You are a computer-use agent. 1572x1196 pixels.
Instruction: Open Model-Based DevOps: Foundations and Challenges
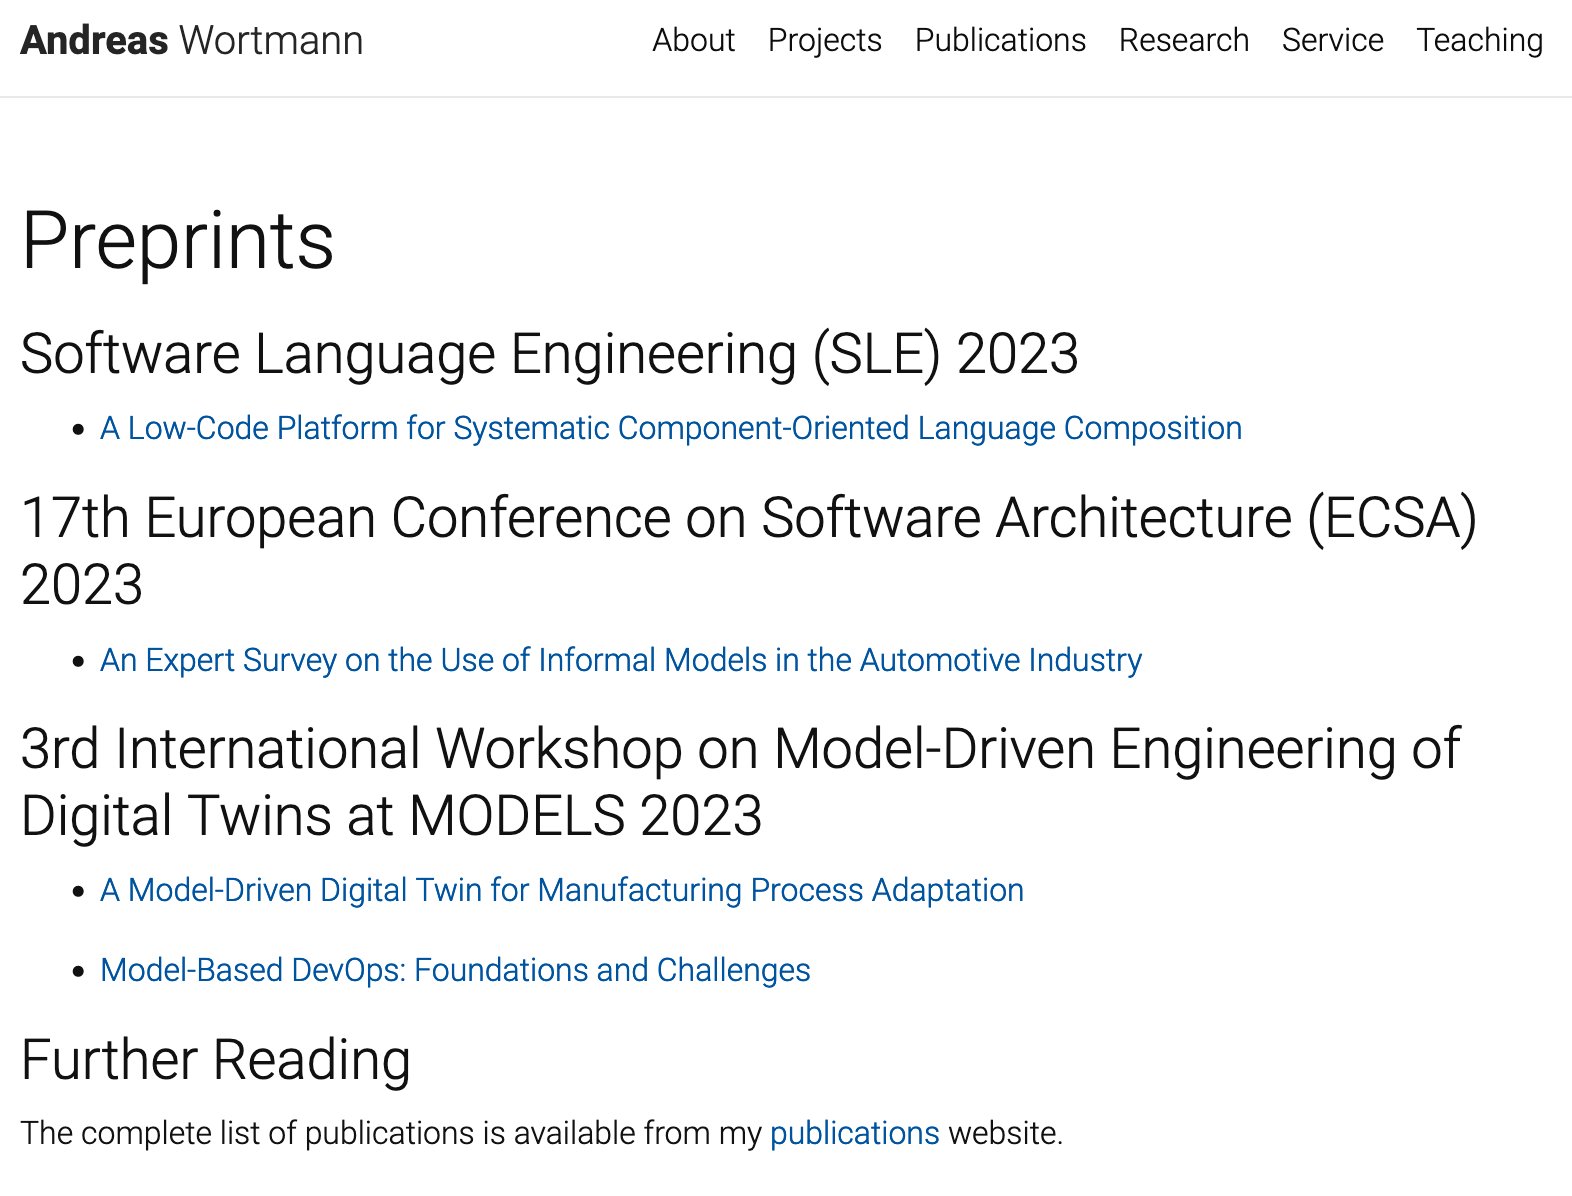(455, 970)
